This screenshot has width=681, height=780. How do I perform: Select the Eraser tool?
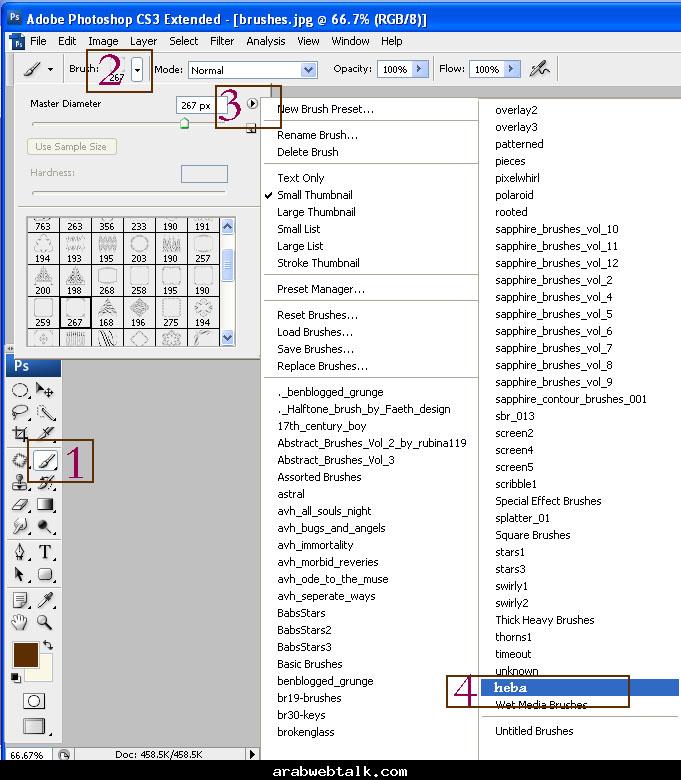pyautogui.click(x=20, y=504)
